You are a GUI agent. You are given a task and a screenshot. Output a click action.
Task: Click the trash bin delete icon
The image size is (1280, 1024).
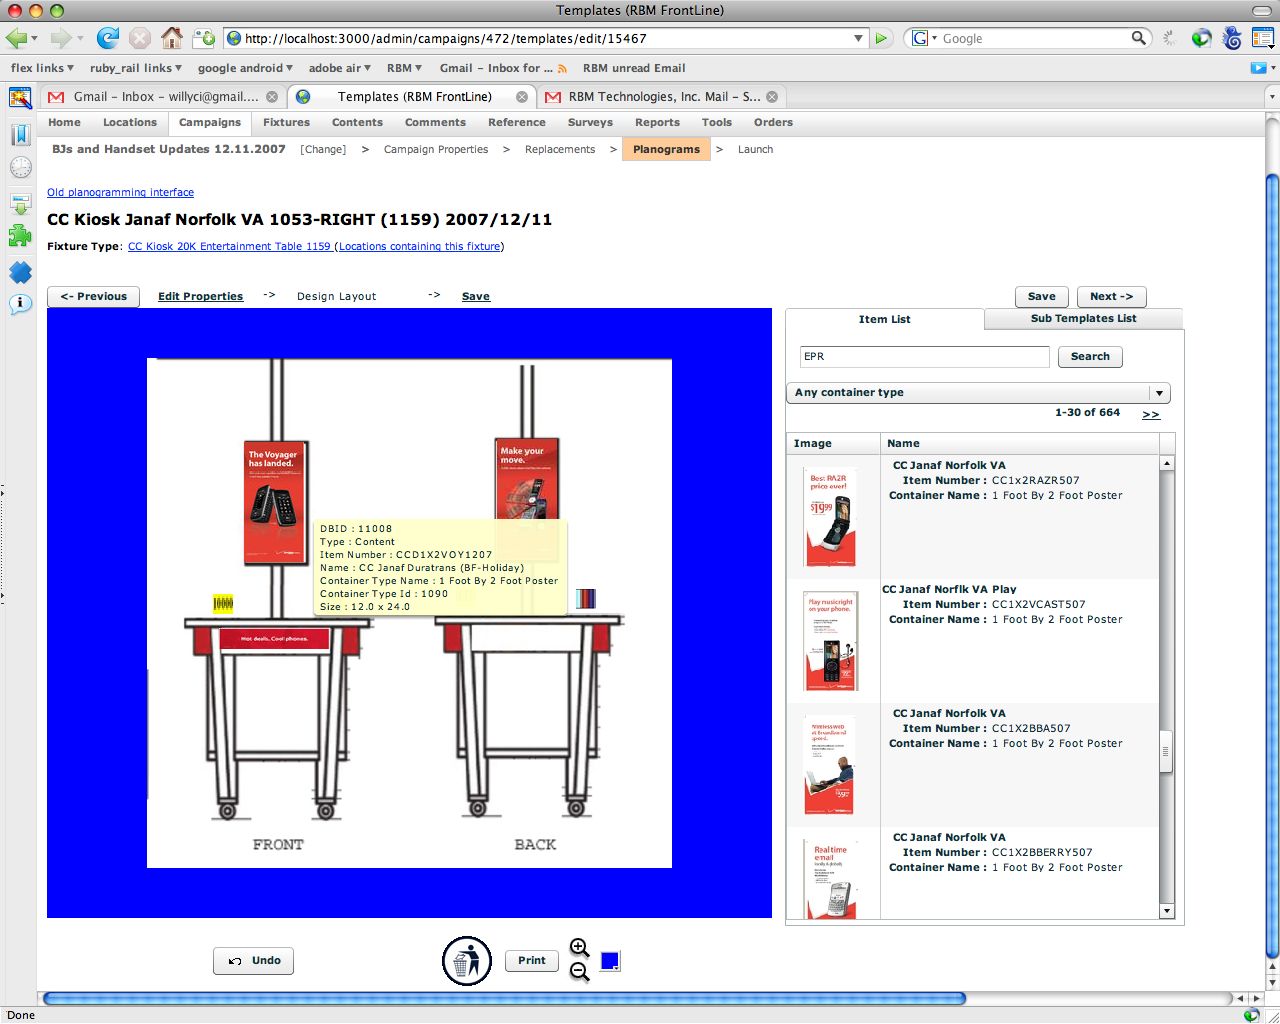pyautogui.click(x=466, y=961)
